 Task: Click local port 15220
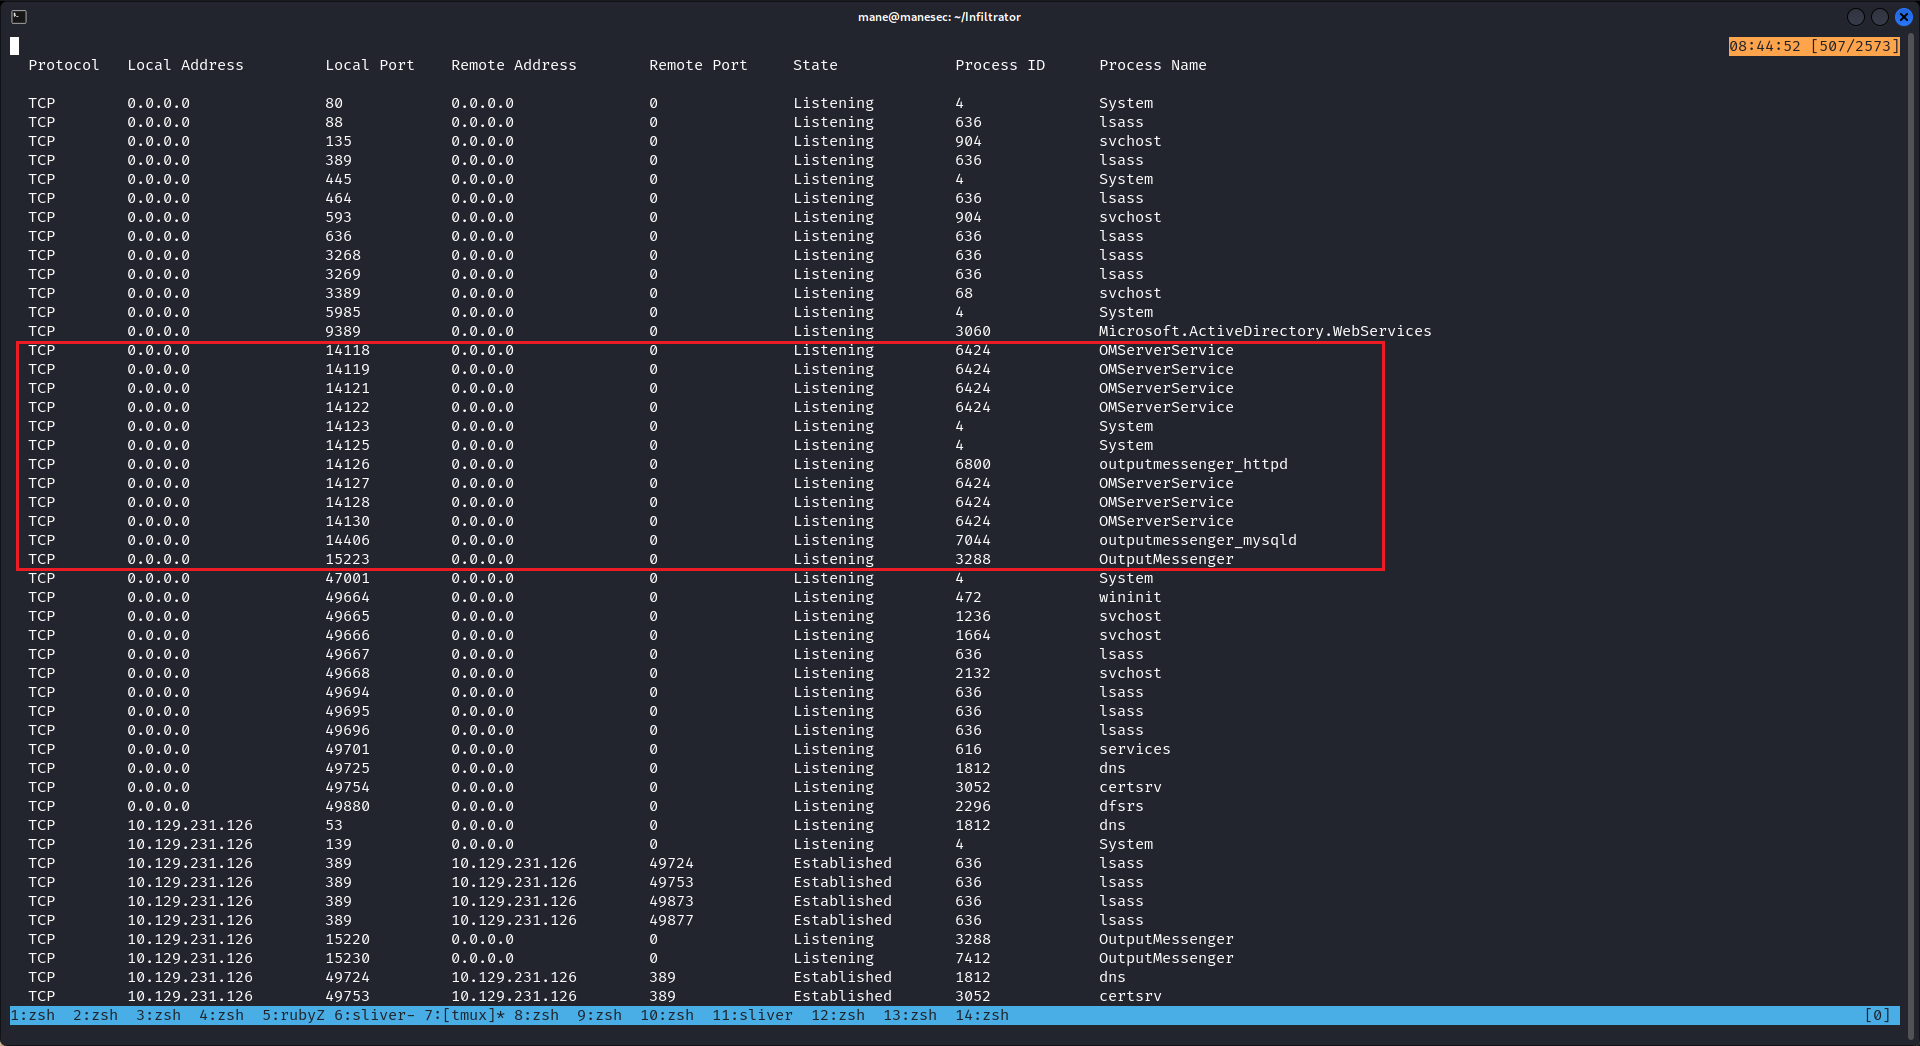coord(347,939)
